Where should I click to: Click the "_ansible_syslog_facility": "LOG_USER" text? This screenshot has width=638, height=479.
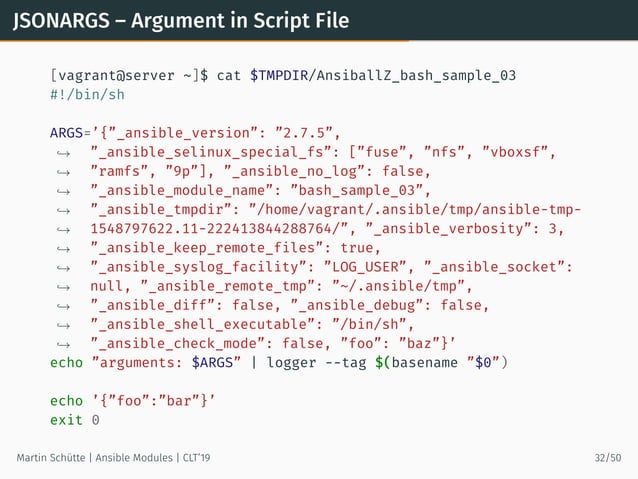click(248, 267)
